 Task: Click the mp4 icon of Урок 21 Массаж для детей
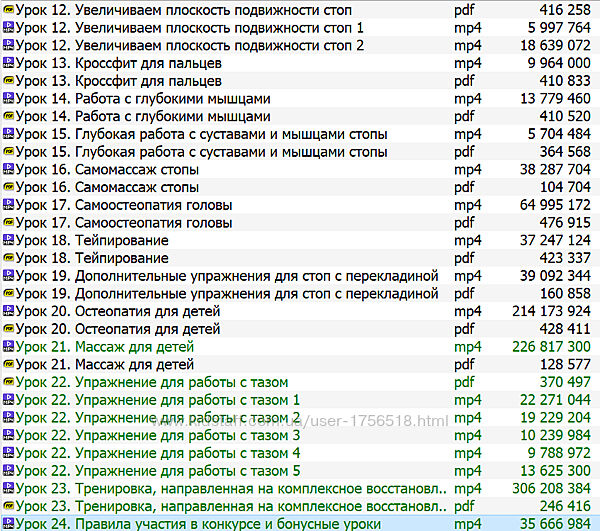click(9, 347)
